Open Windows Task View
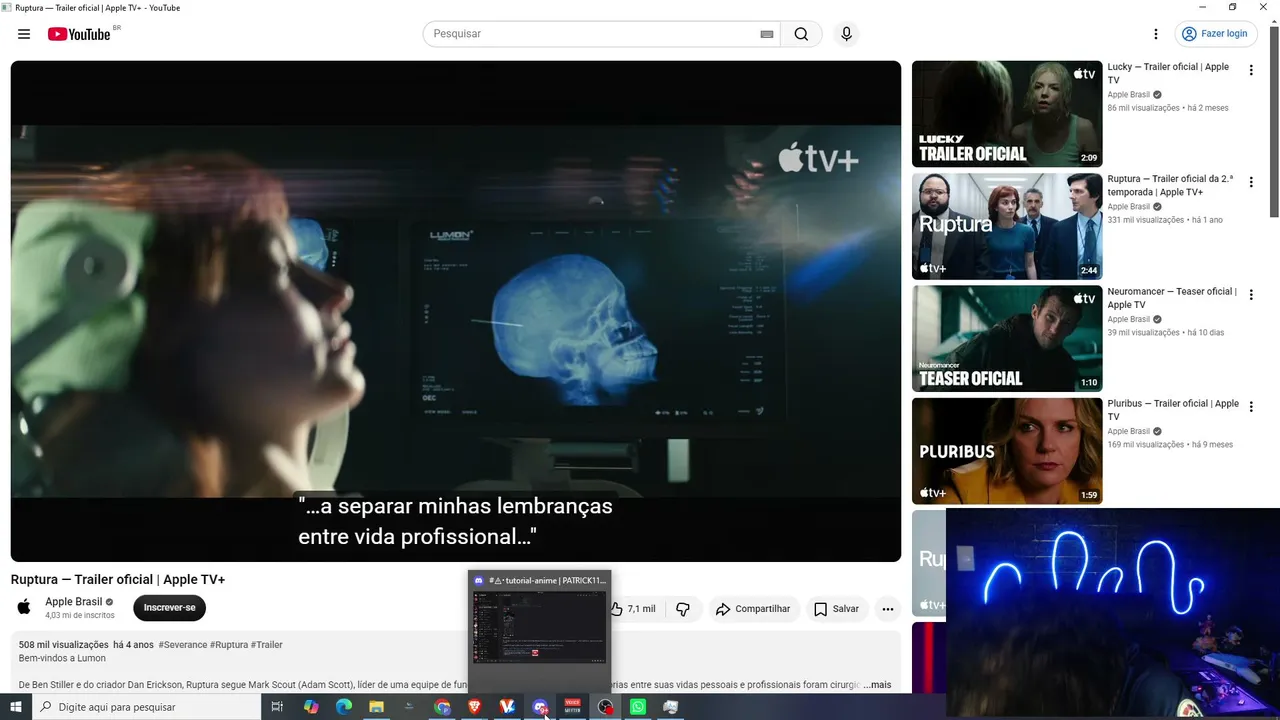The height and width of the screenshot is (720, 1280). pyautogui.click(x=277, y=707)
